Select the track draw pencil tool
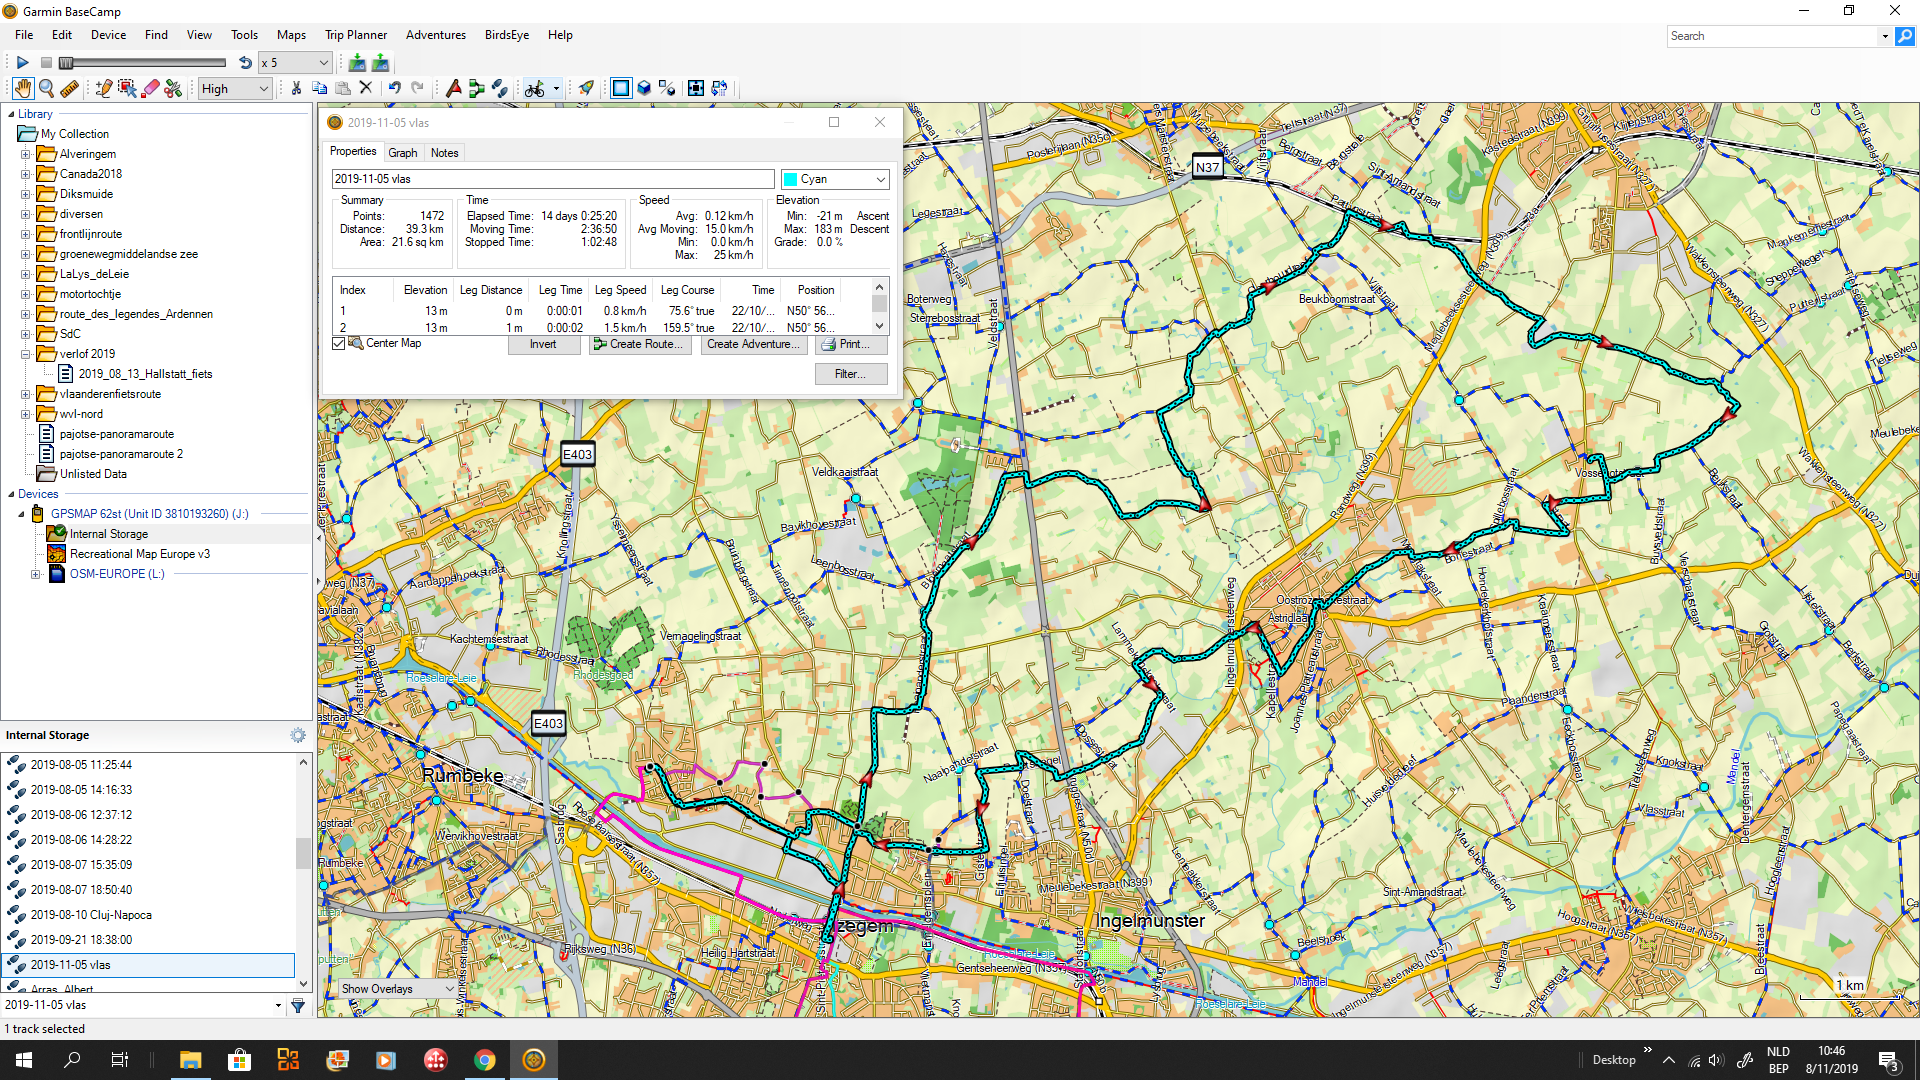1920x1080 pixels. click(x=103, y=89)
